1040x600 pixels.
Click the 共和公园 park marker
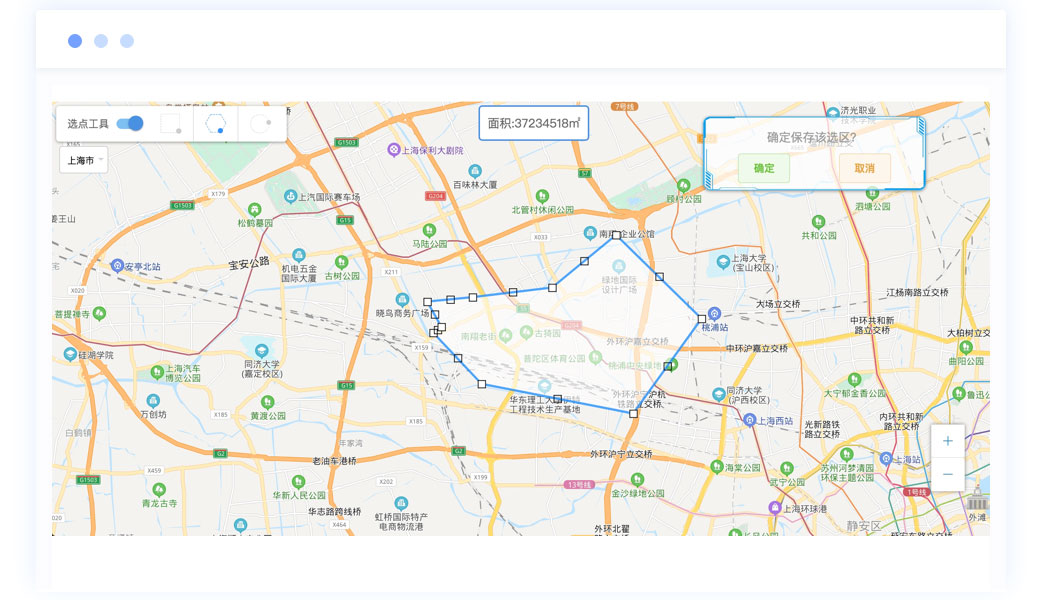pos(818,222)
